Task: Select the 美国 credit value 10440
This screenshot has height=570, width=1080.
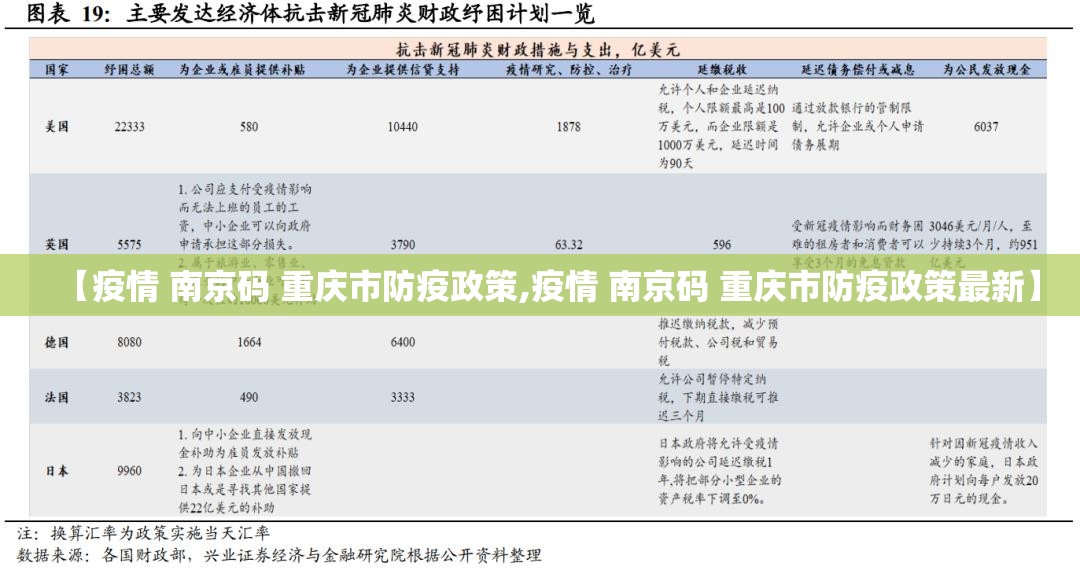Action: pyautogui.click(x=402, y=127)
